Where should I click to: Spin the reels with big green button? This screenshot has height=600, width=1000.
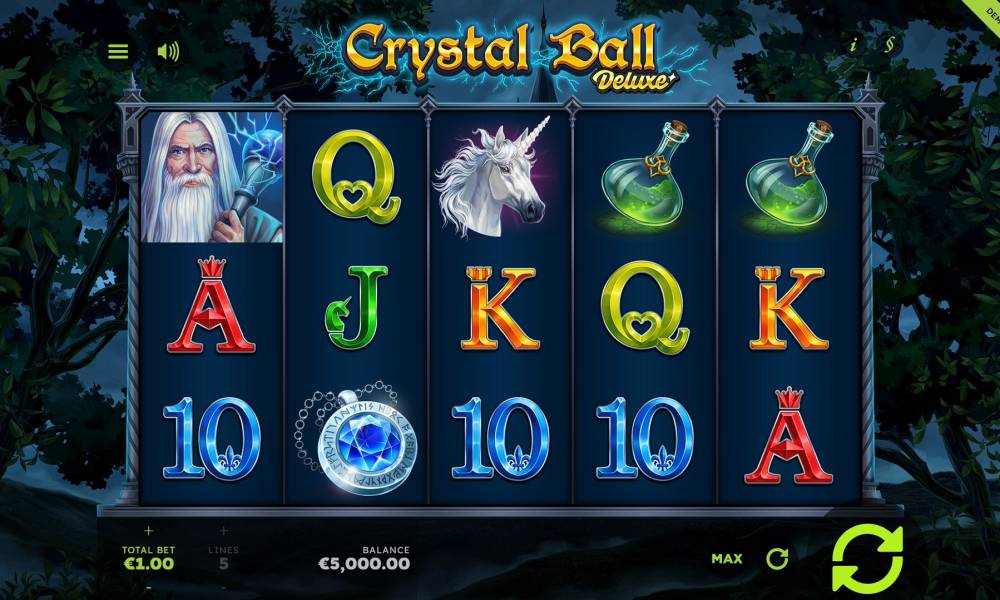[x=868, y=559]
